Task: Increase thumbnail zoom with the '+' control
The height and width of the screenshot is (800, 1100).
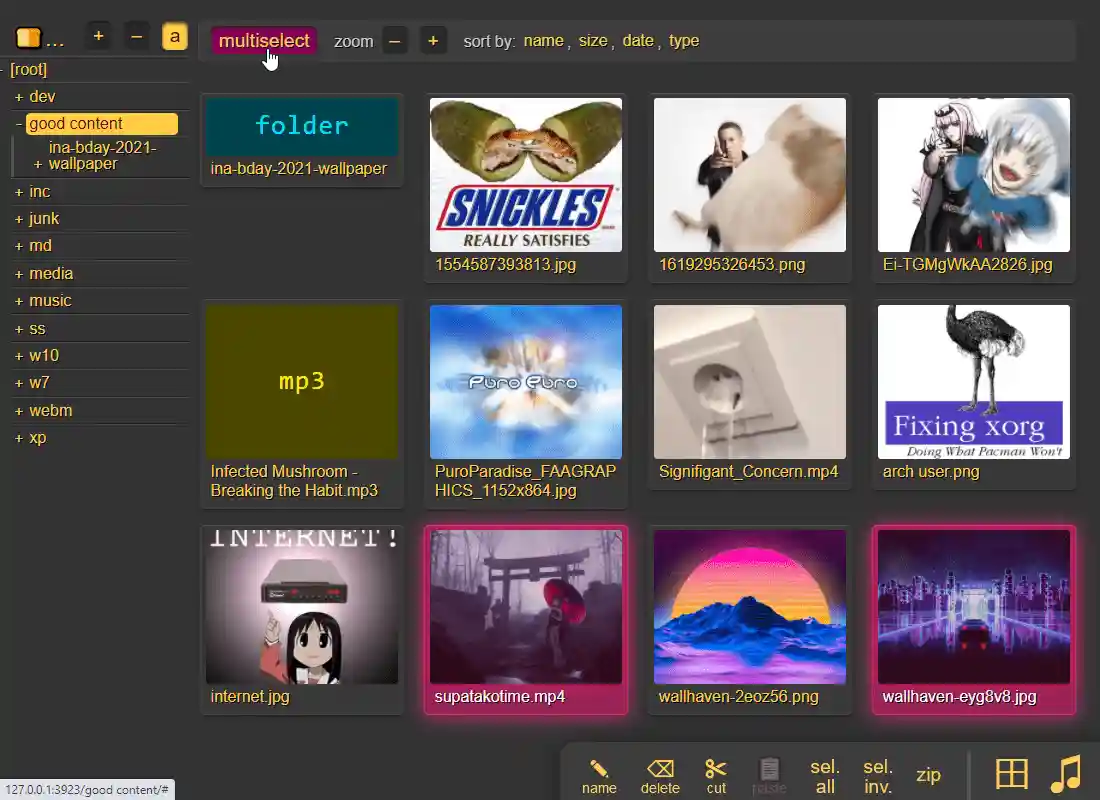Action: [431, 41]
